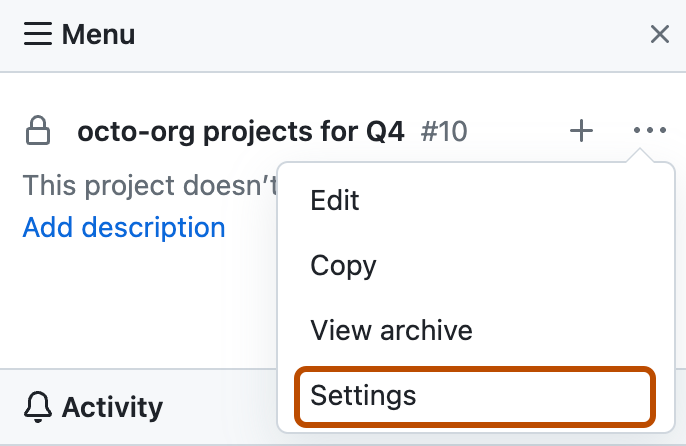Expand the Activity section heading

point(112,407)
